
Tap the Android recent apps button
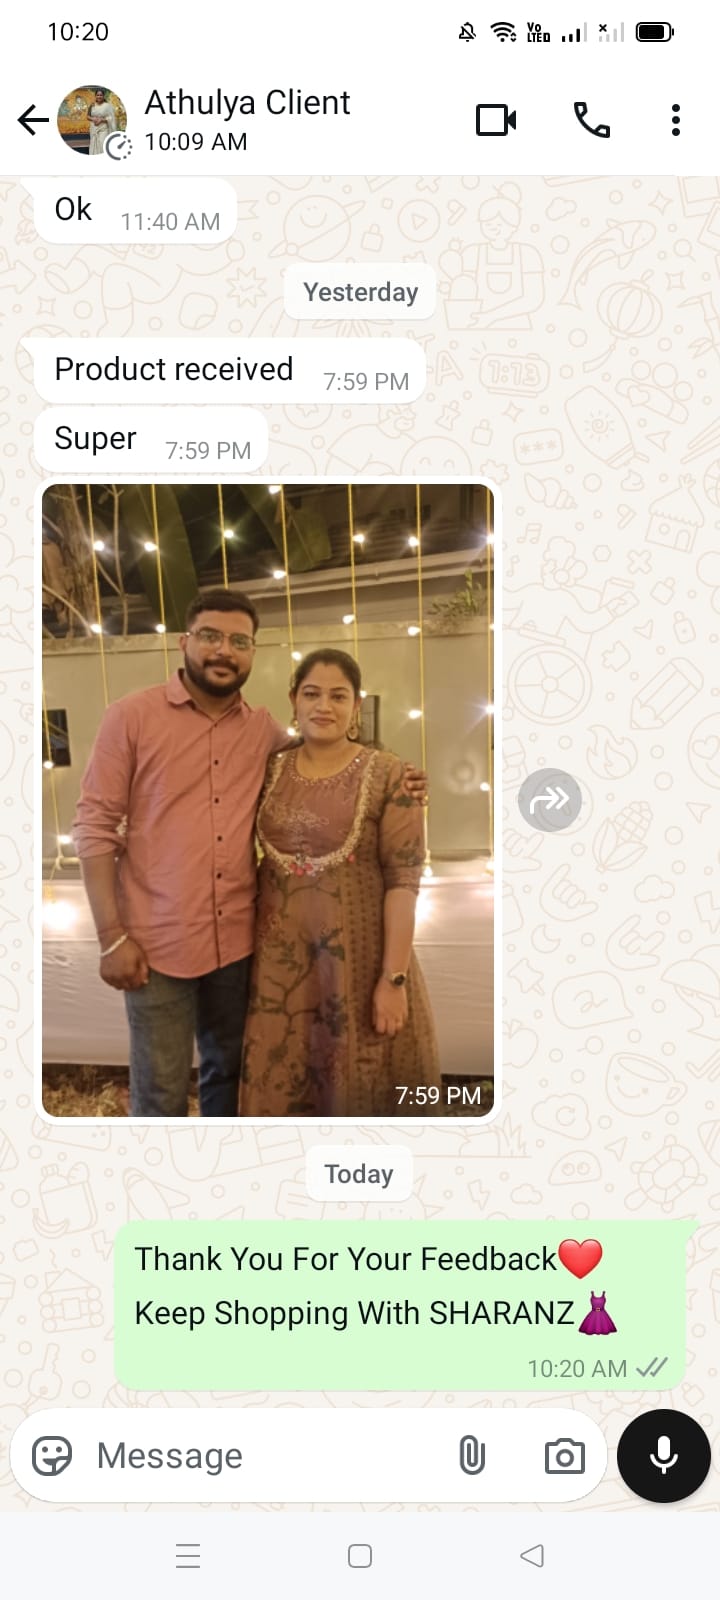coord(188,1556)
